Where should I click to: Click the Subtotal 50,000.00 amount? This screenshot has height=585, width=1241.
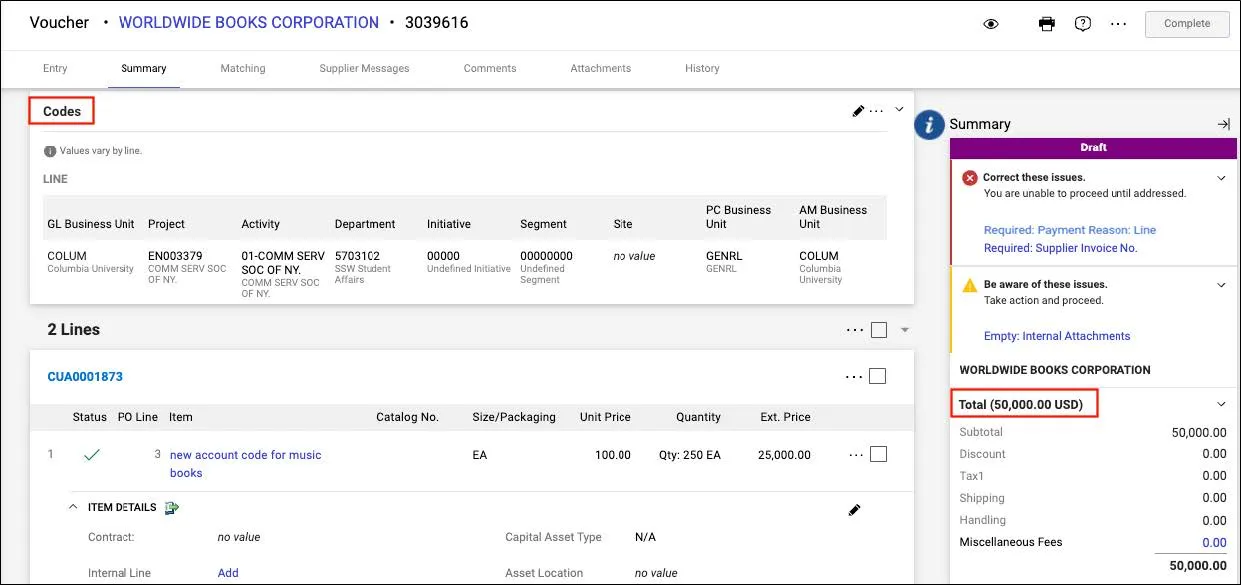click(1199, 433)
